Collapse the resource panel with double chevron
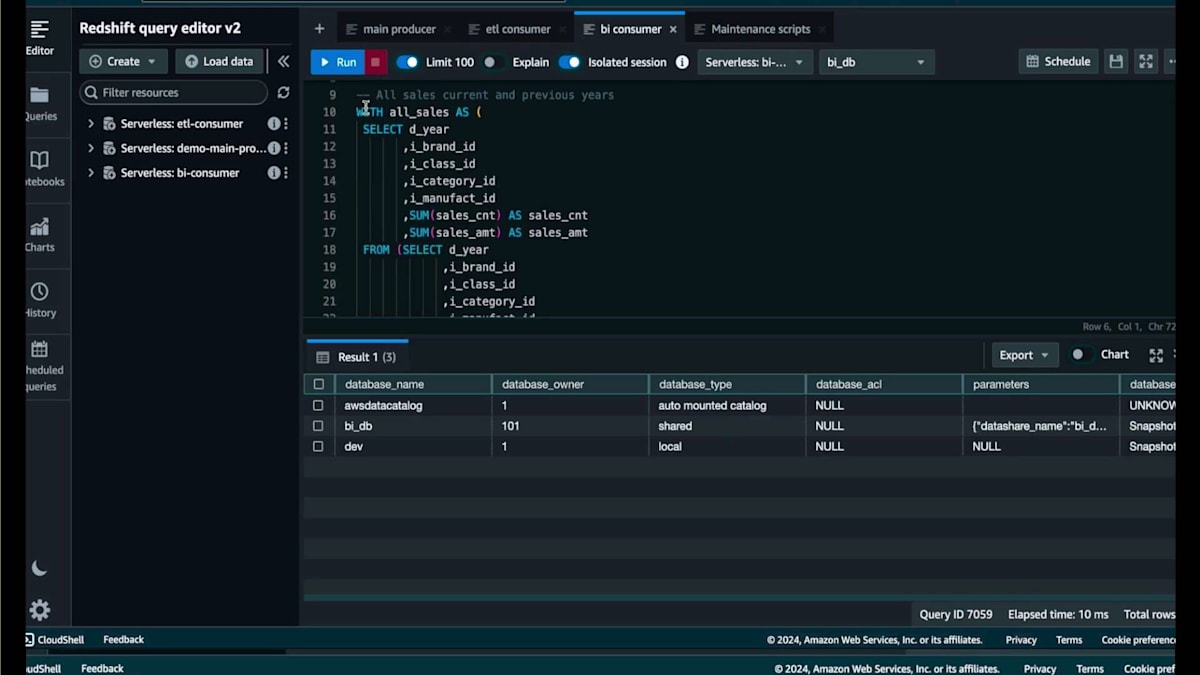This screenshot has width=1200, height=675. point(283,61)
